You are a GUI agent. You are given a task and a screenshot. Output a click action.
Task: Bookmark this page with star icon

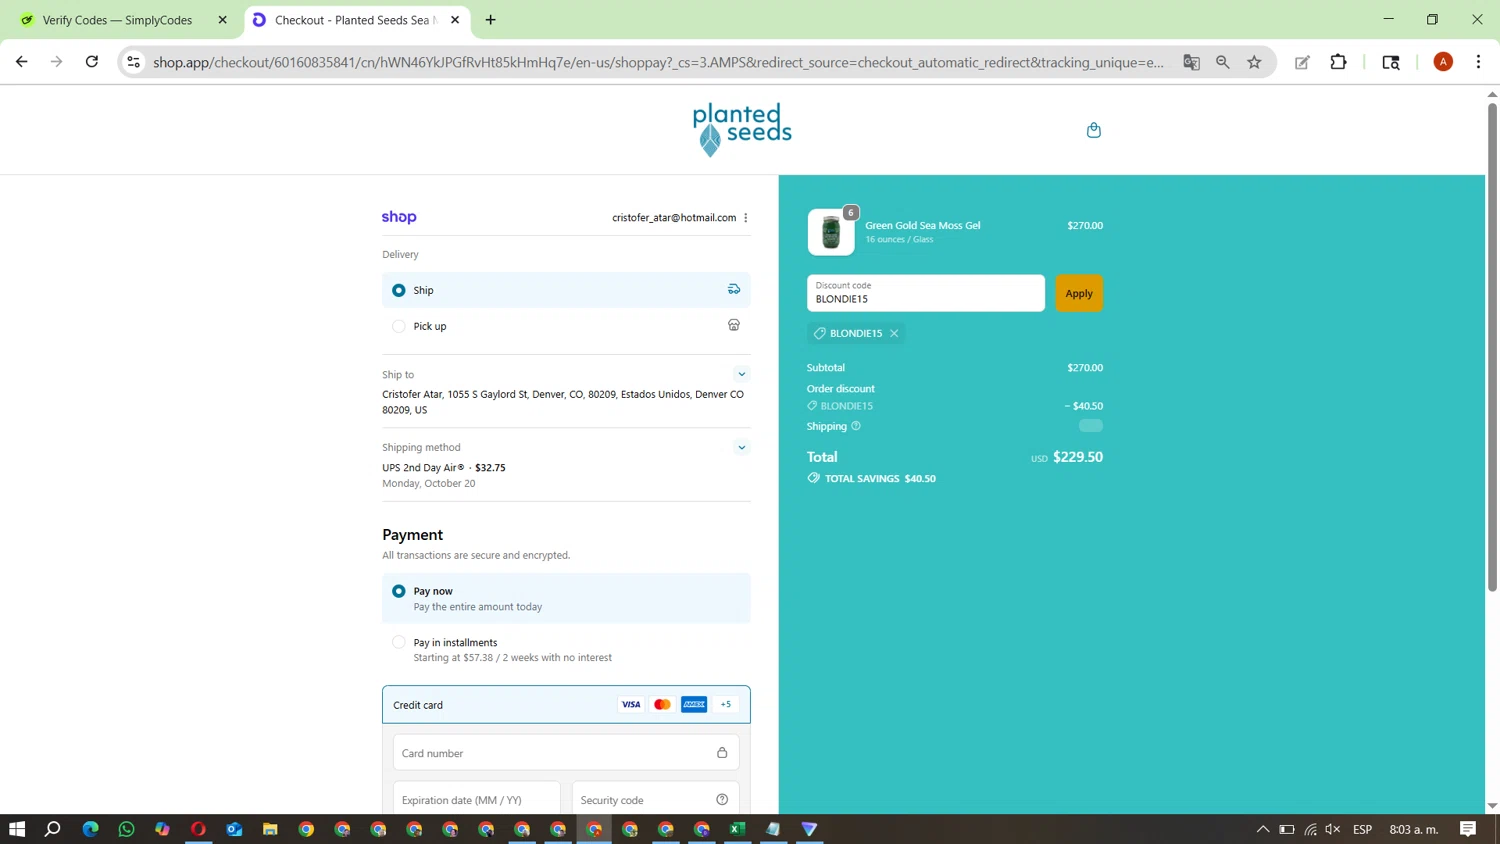pyautogui.click(x=1255, y=62)
